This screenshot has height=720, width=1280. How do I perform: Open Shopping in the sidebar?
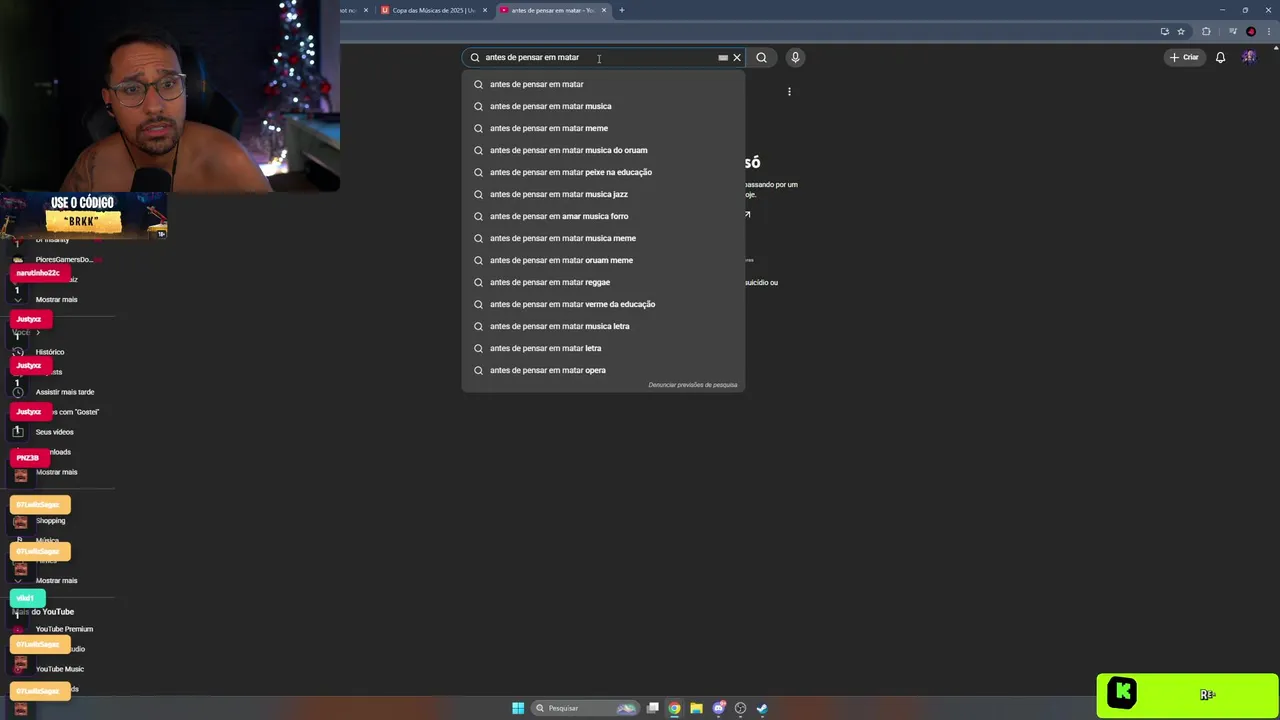(50, 521)
